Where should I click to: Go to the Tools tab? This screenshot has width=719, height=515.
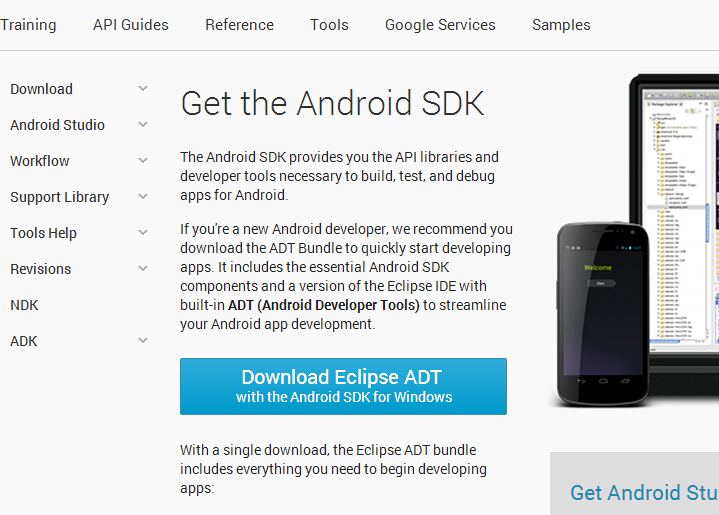pos(329,25)
